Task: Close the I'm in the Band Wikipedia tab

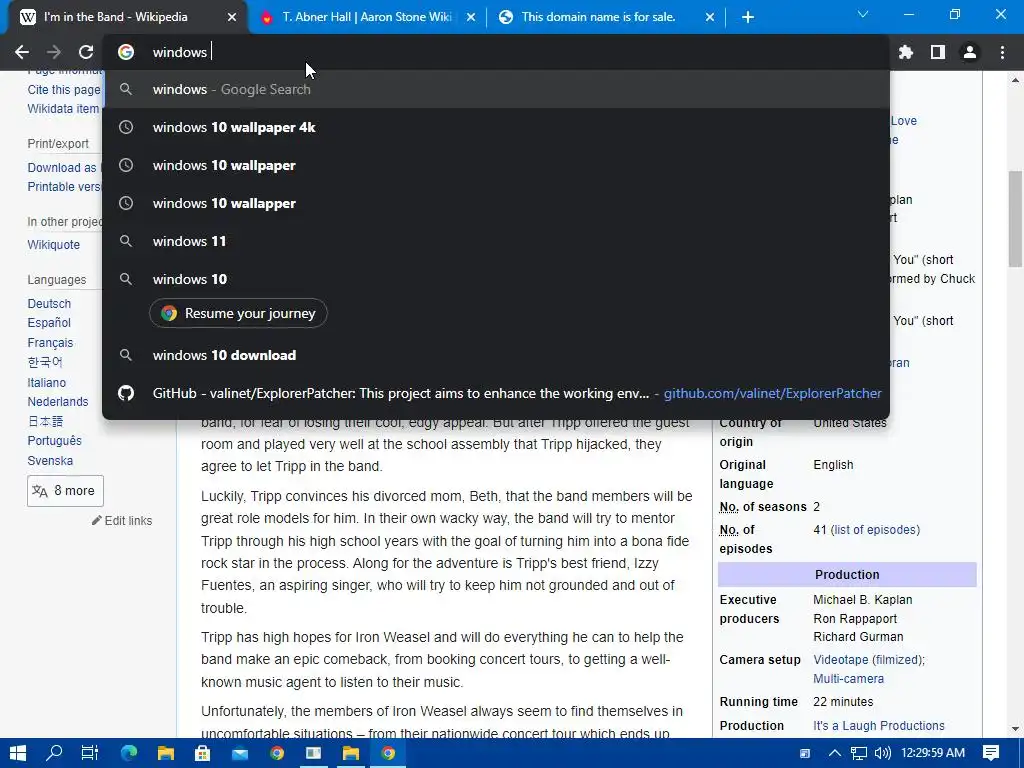Action: [x=232, y=17]
